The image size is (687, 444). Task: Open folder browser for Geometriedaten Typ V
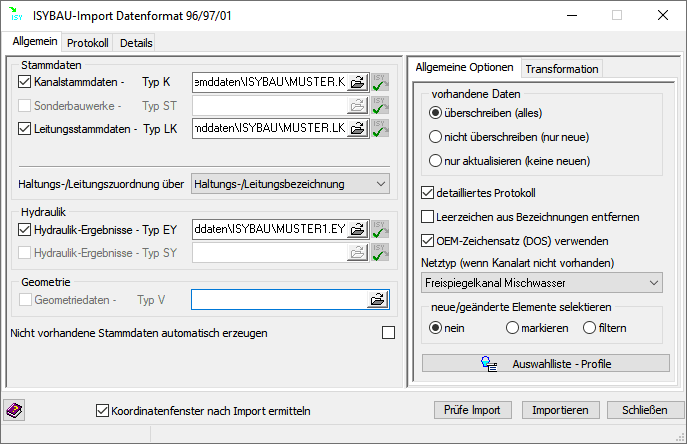point(378,299)
